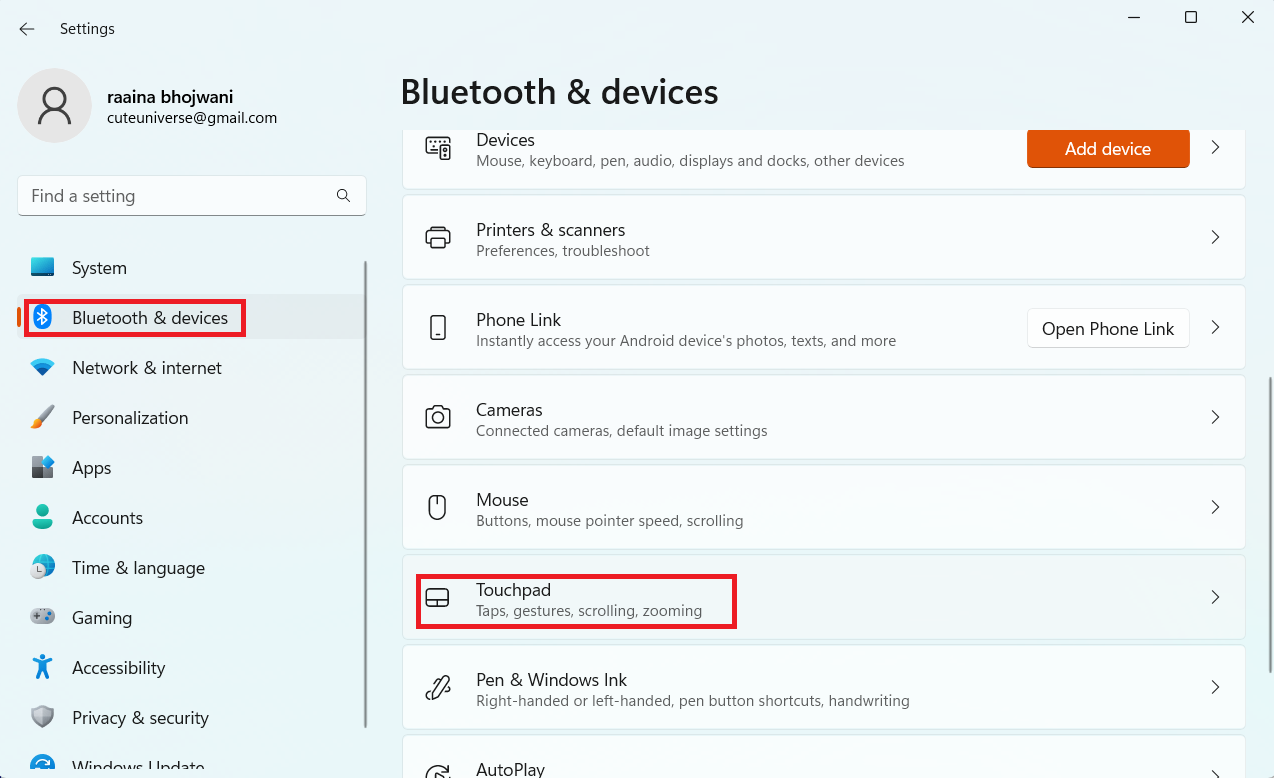Click the Find a setting search box
Viewport: 1274px width, 778px height.
point(180,196)
